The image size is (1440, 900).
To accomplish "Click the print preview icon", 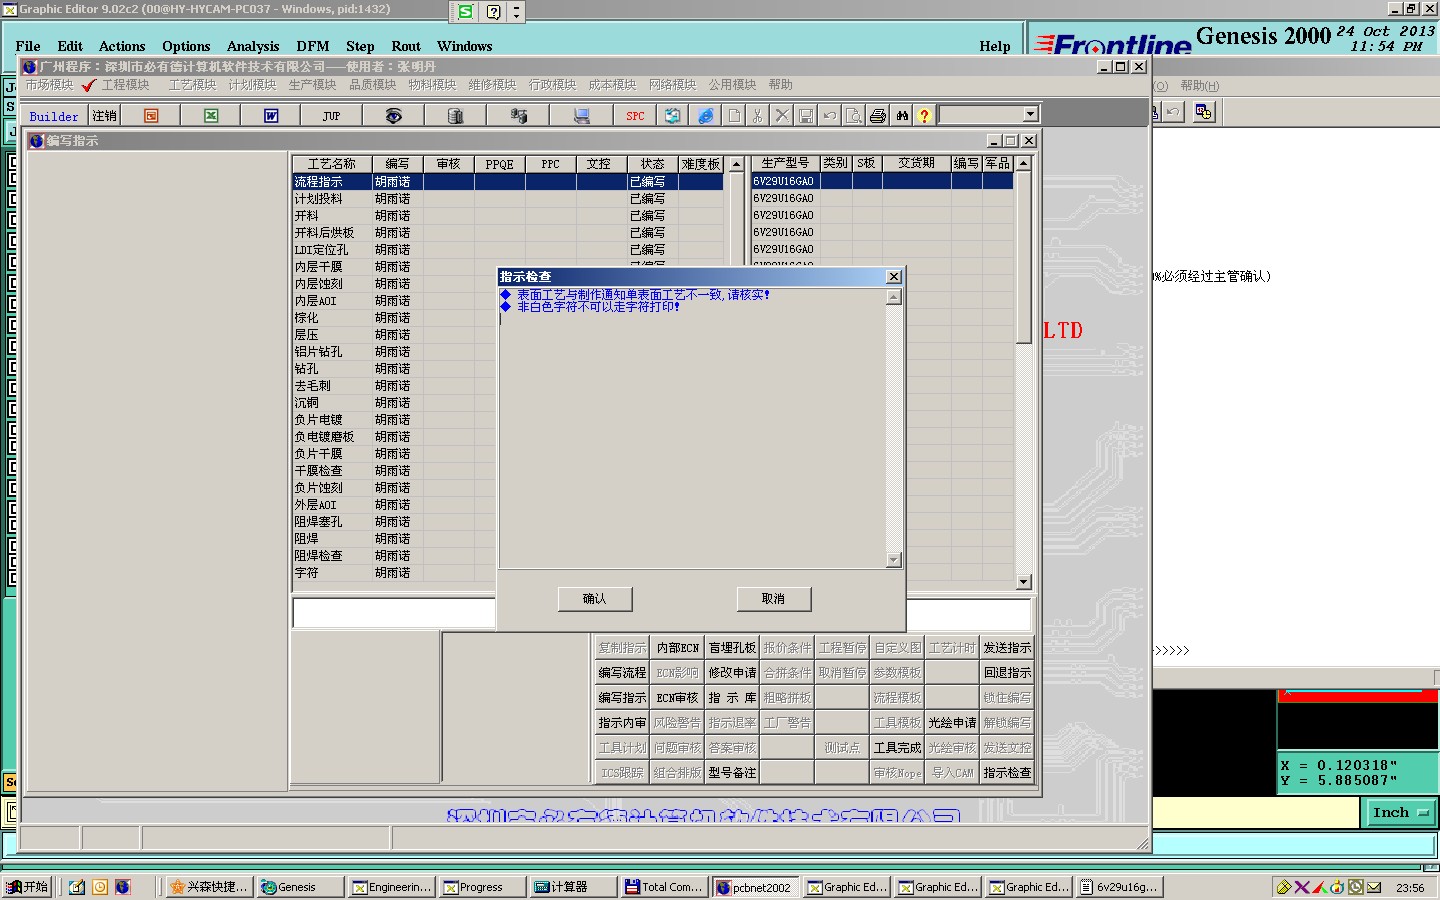I will [x=854, y=116].
